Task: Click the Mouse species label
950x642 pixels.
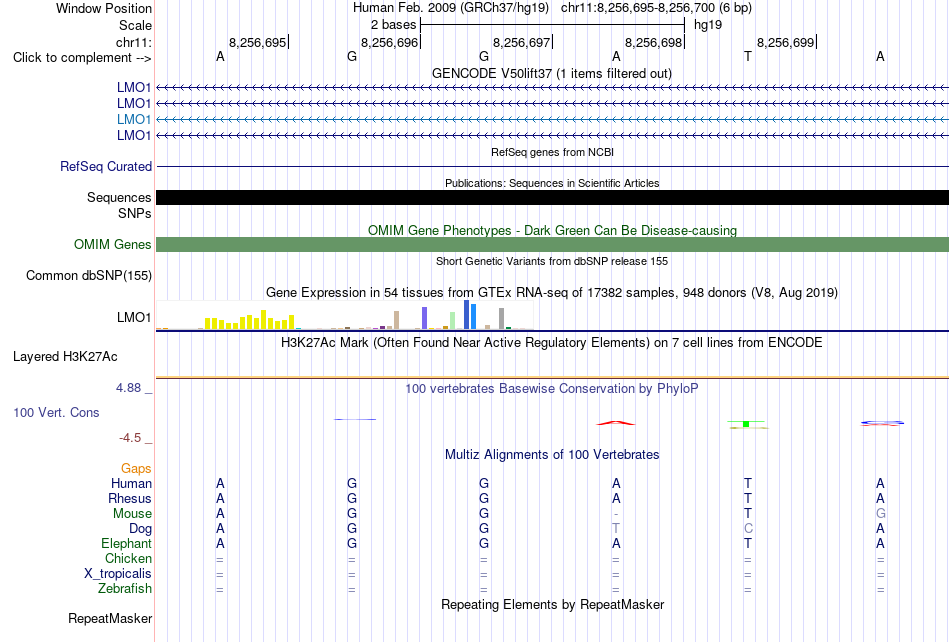Action: 132,514
